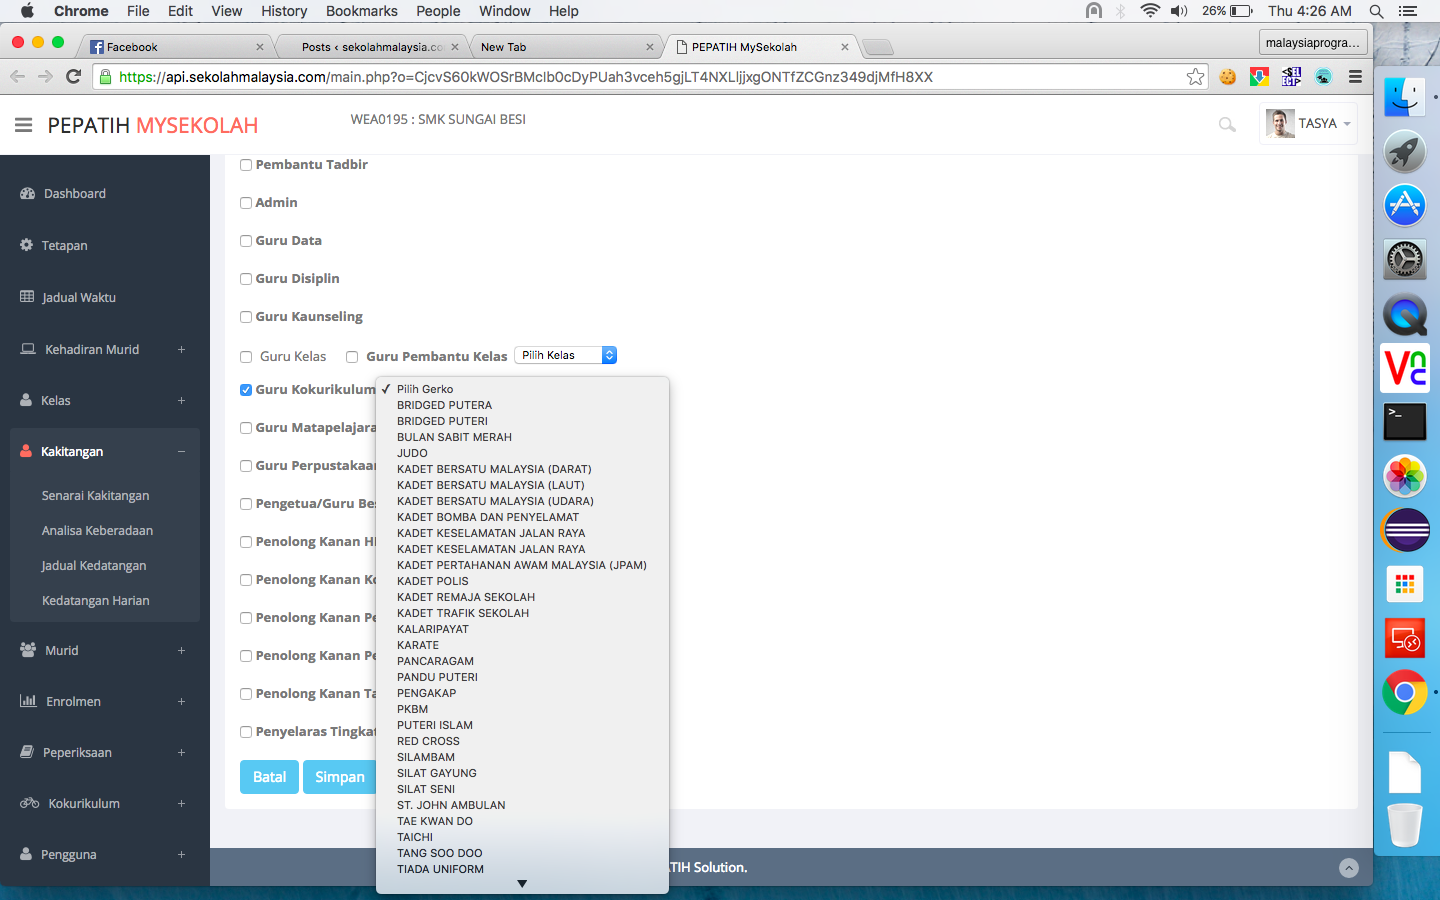Choose PANCARAGAM from the list
Image resolution: width=1440 pixels, height=900 pixels.
[x=522, y=661]
